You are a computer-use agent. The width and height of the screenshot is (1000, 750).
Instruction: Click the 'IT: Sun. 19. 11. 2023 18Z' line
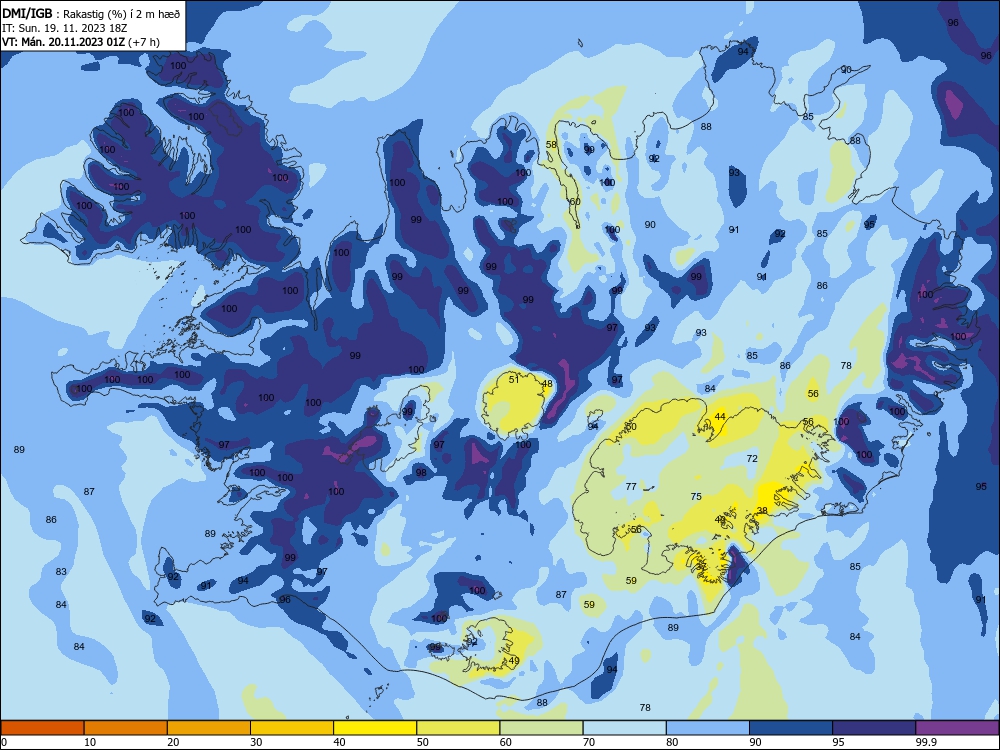64,28
